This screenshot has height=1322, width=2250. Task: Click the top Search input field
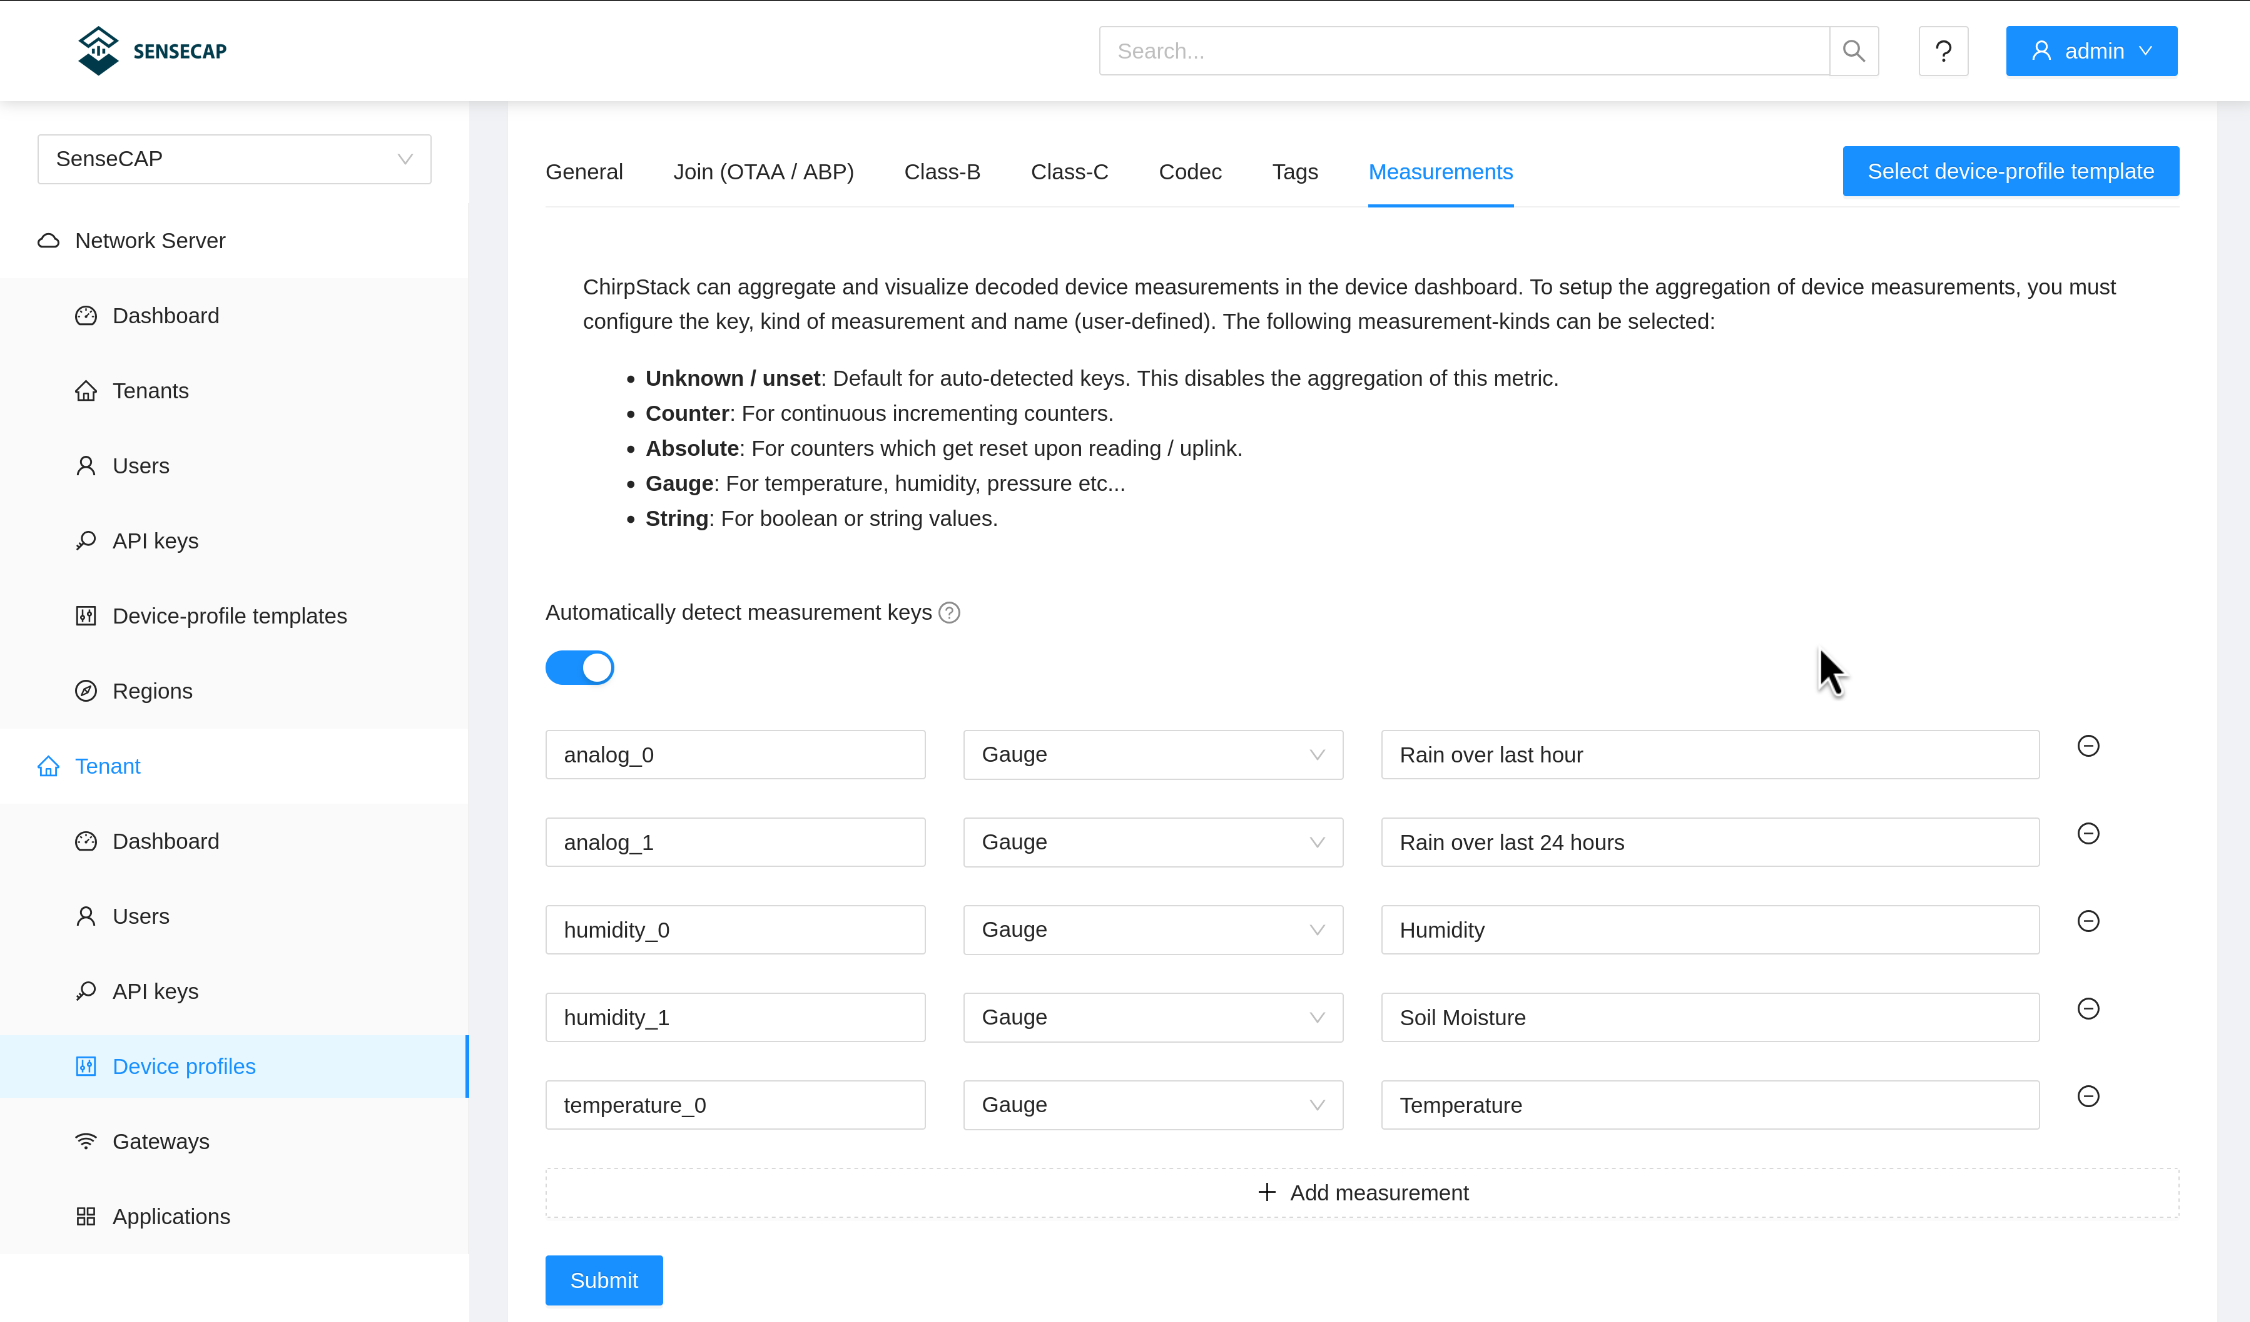tap(1464, 51)
